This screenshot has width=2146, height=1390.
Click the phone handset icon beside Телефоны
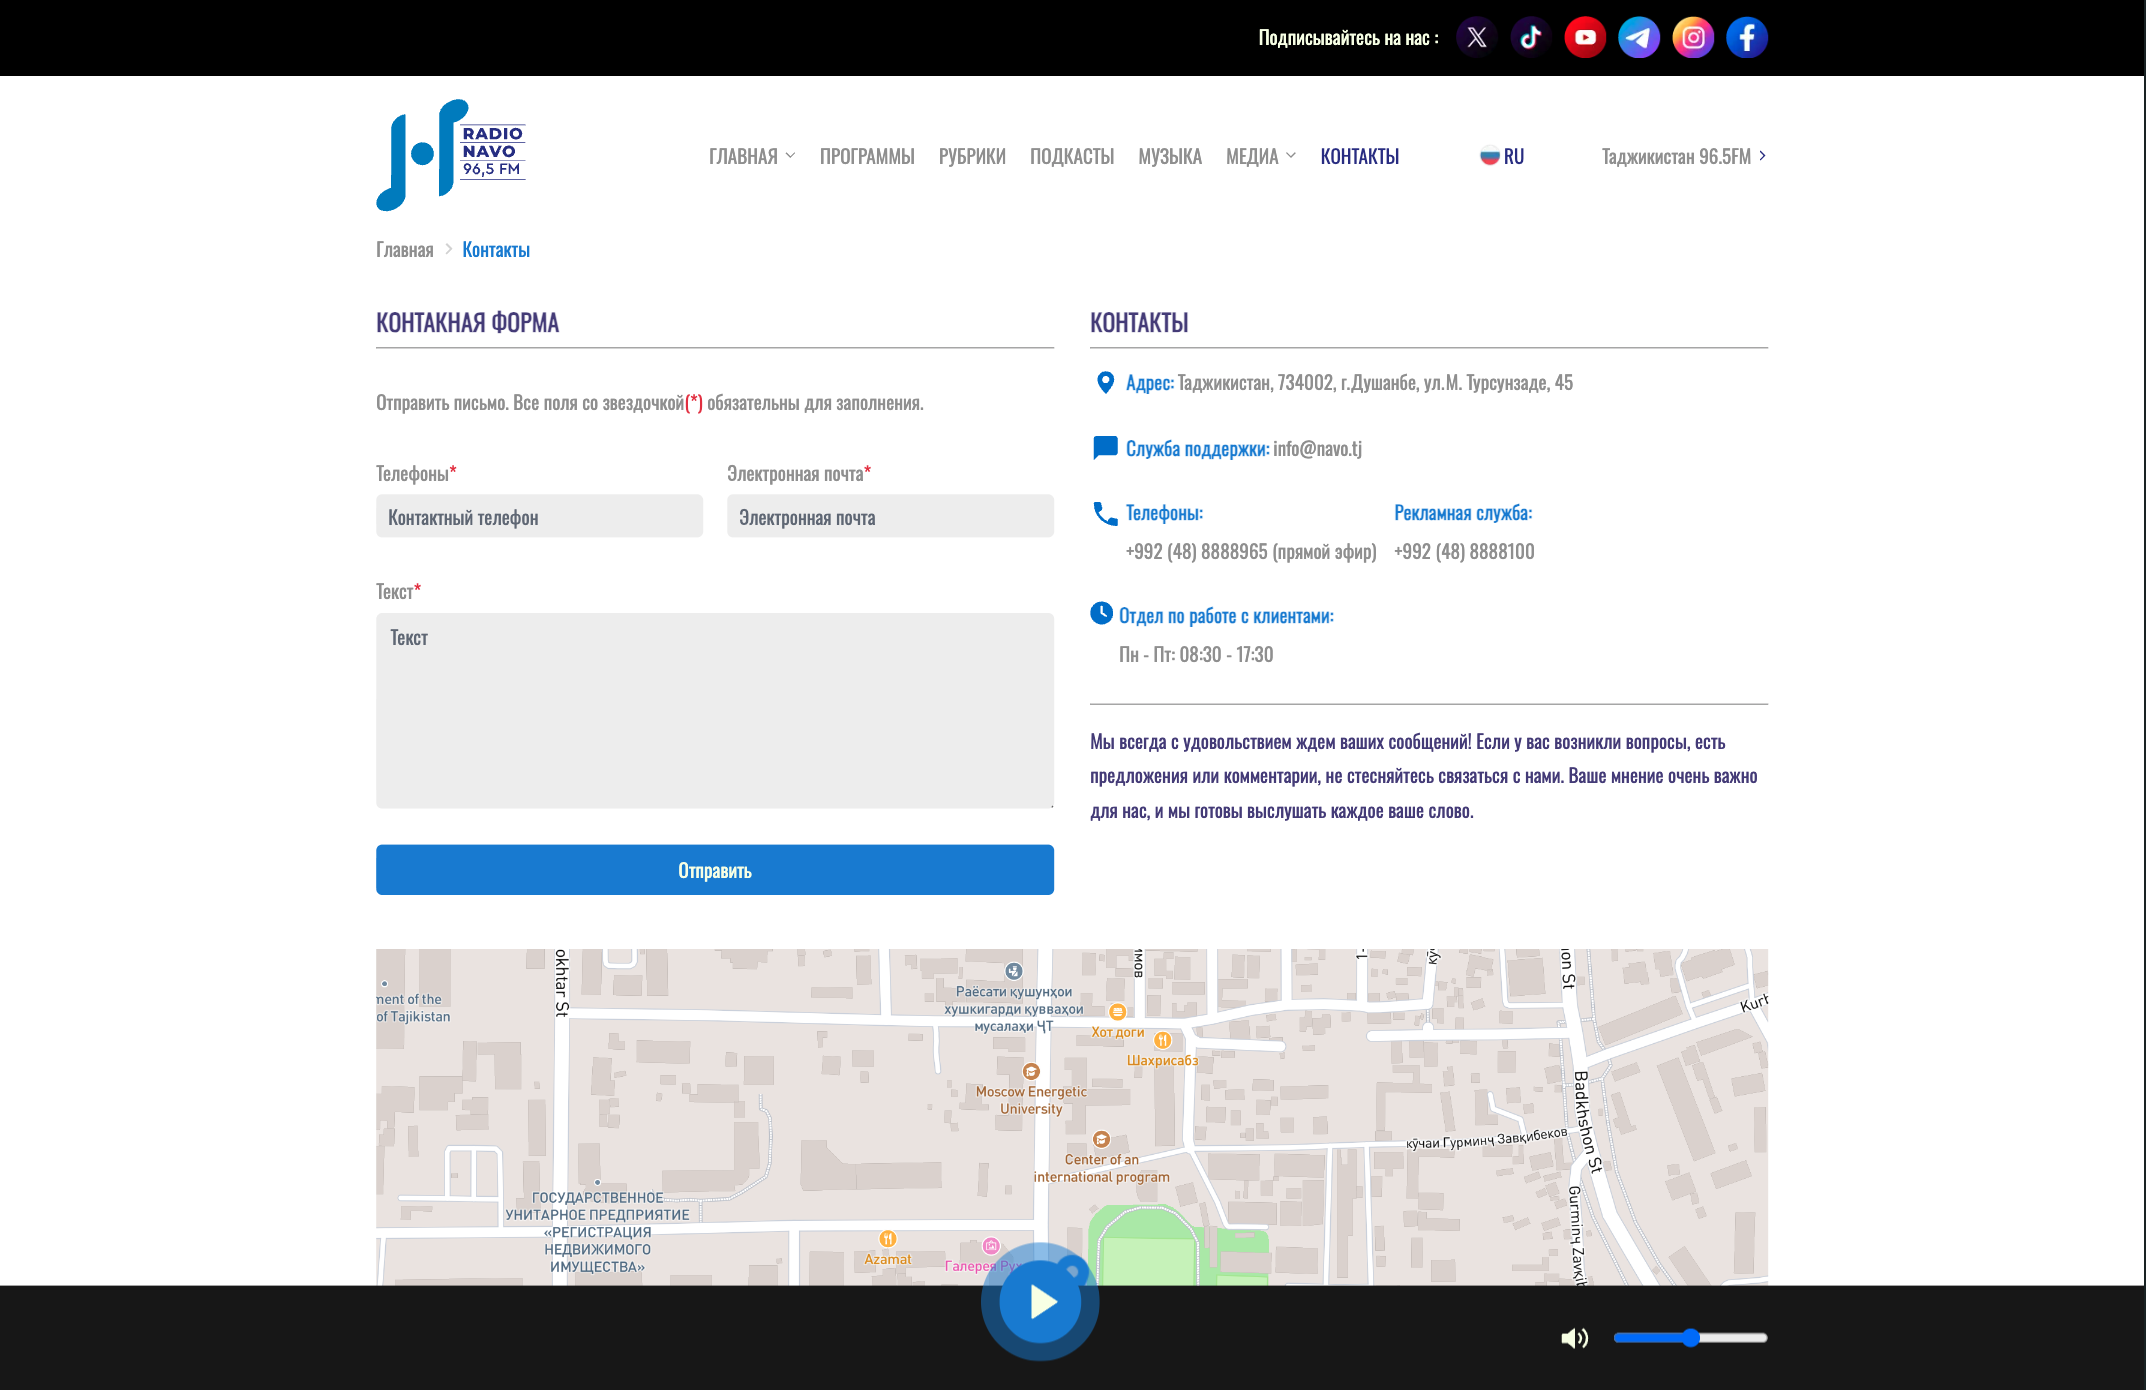tap(1105, 514)
